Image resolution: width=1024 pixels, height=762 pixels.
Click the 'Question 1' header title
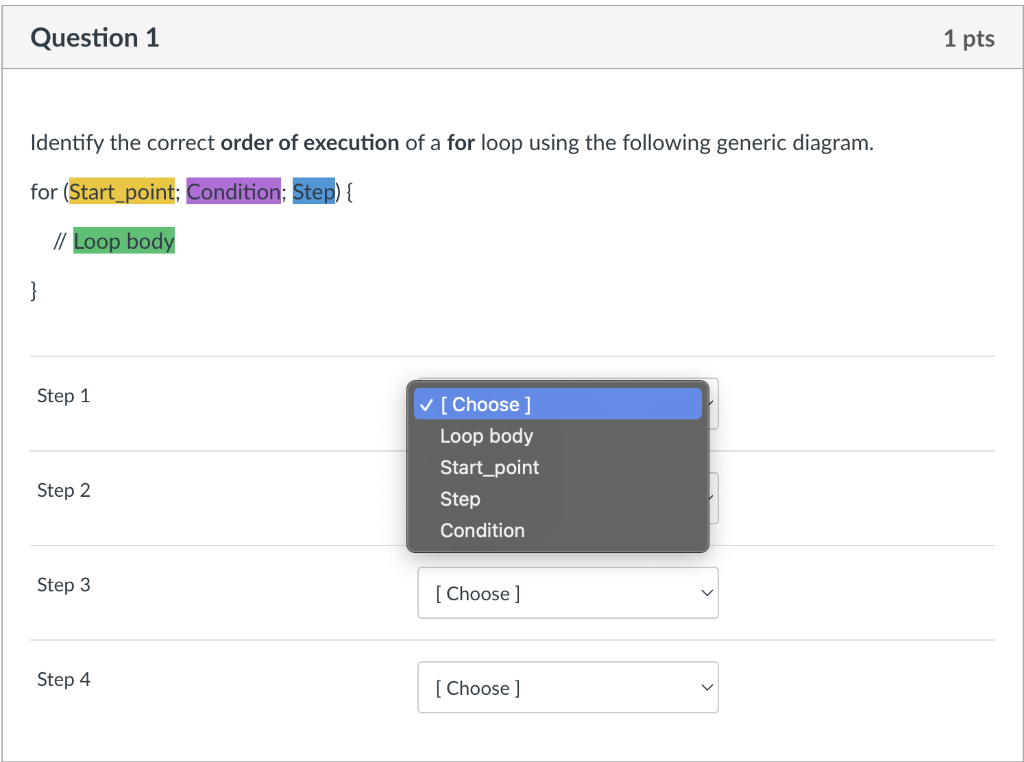tap(95, 38)
